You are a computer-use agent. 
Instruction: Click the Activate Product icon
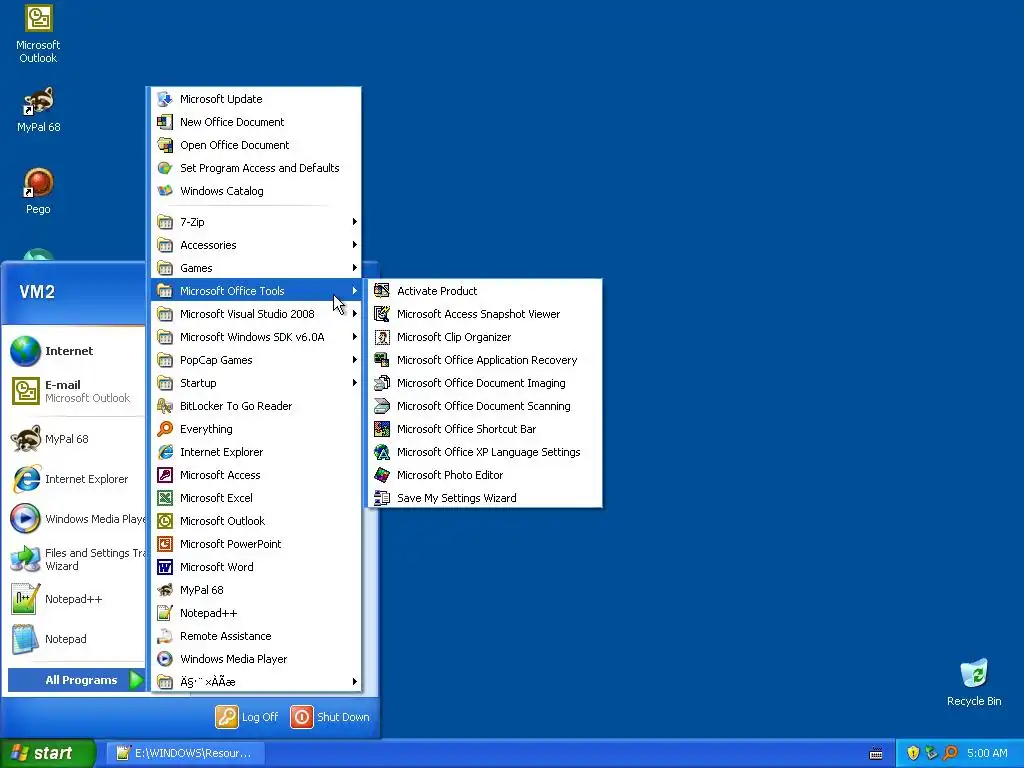(382, 291)
